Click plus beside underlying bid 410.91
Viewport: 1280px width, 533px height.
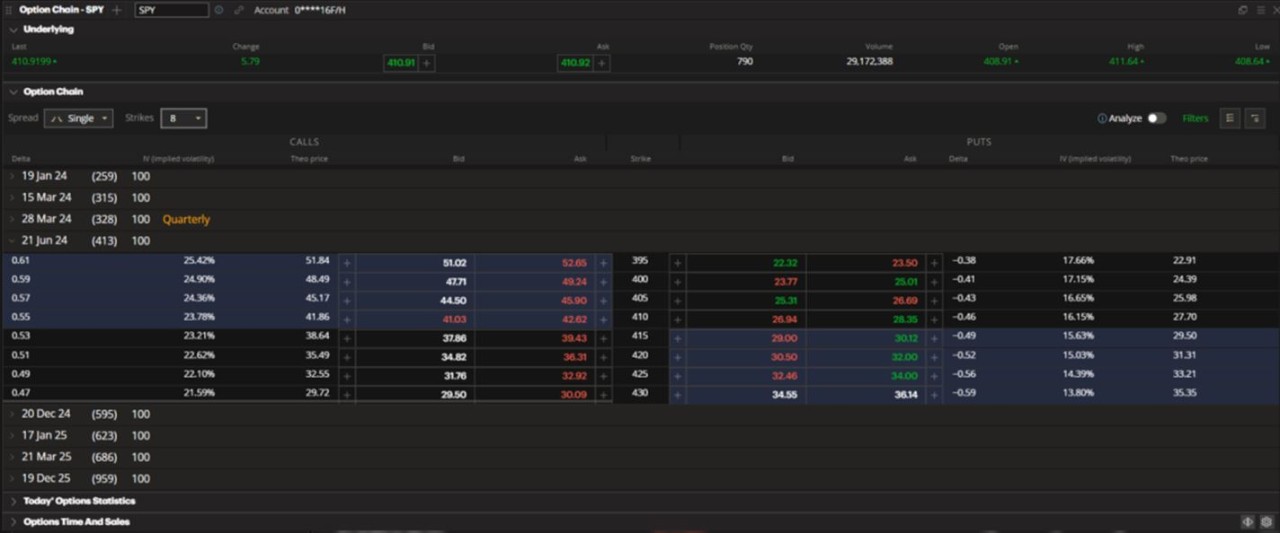[426, 62]
